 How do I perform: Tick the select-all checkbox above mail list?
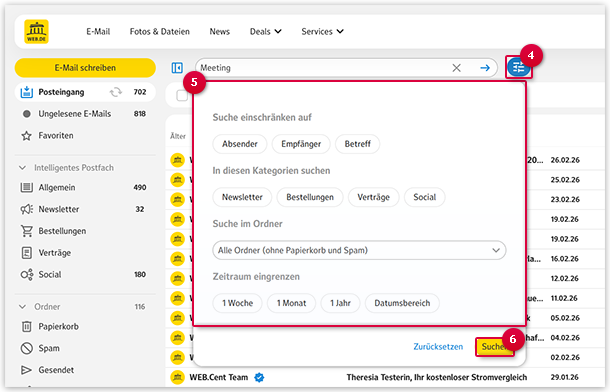coord(182,95)
